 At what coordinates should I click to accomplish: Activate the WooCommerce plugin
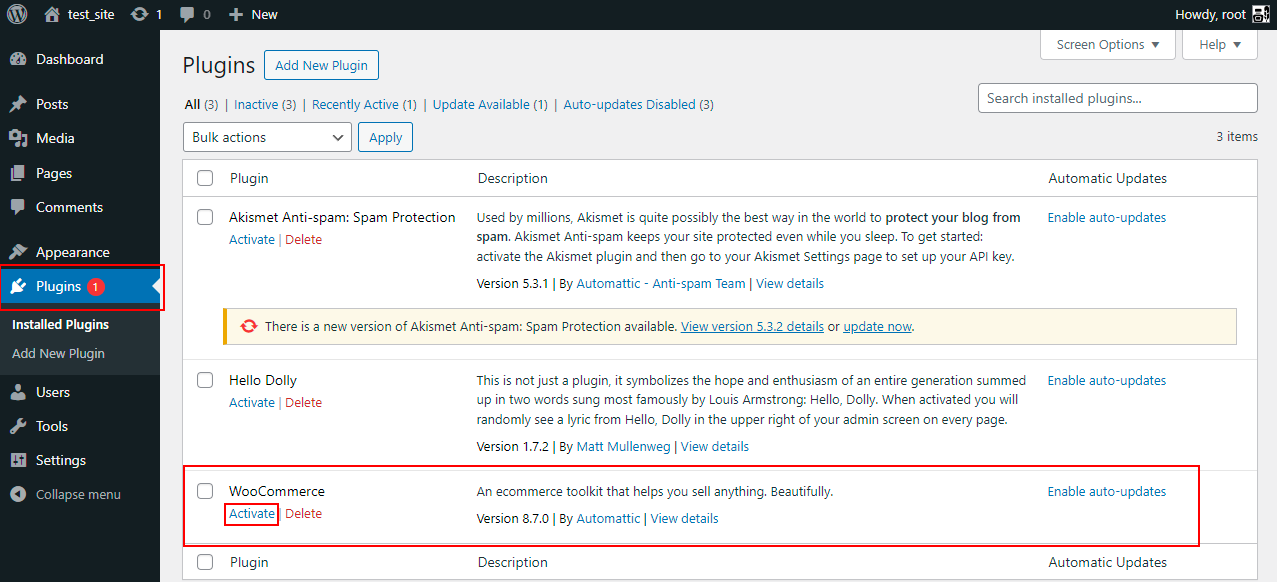pyautogui.click(x=251, y=513)
